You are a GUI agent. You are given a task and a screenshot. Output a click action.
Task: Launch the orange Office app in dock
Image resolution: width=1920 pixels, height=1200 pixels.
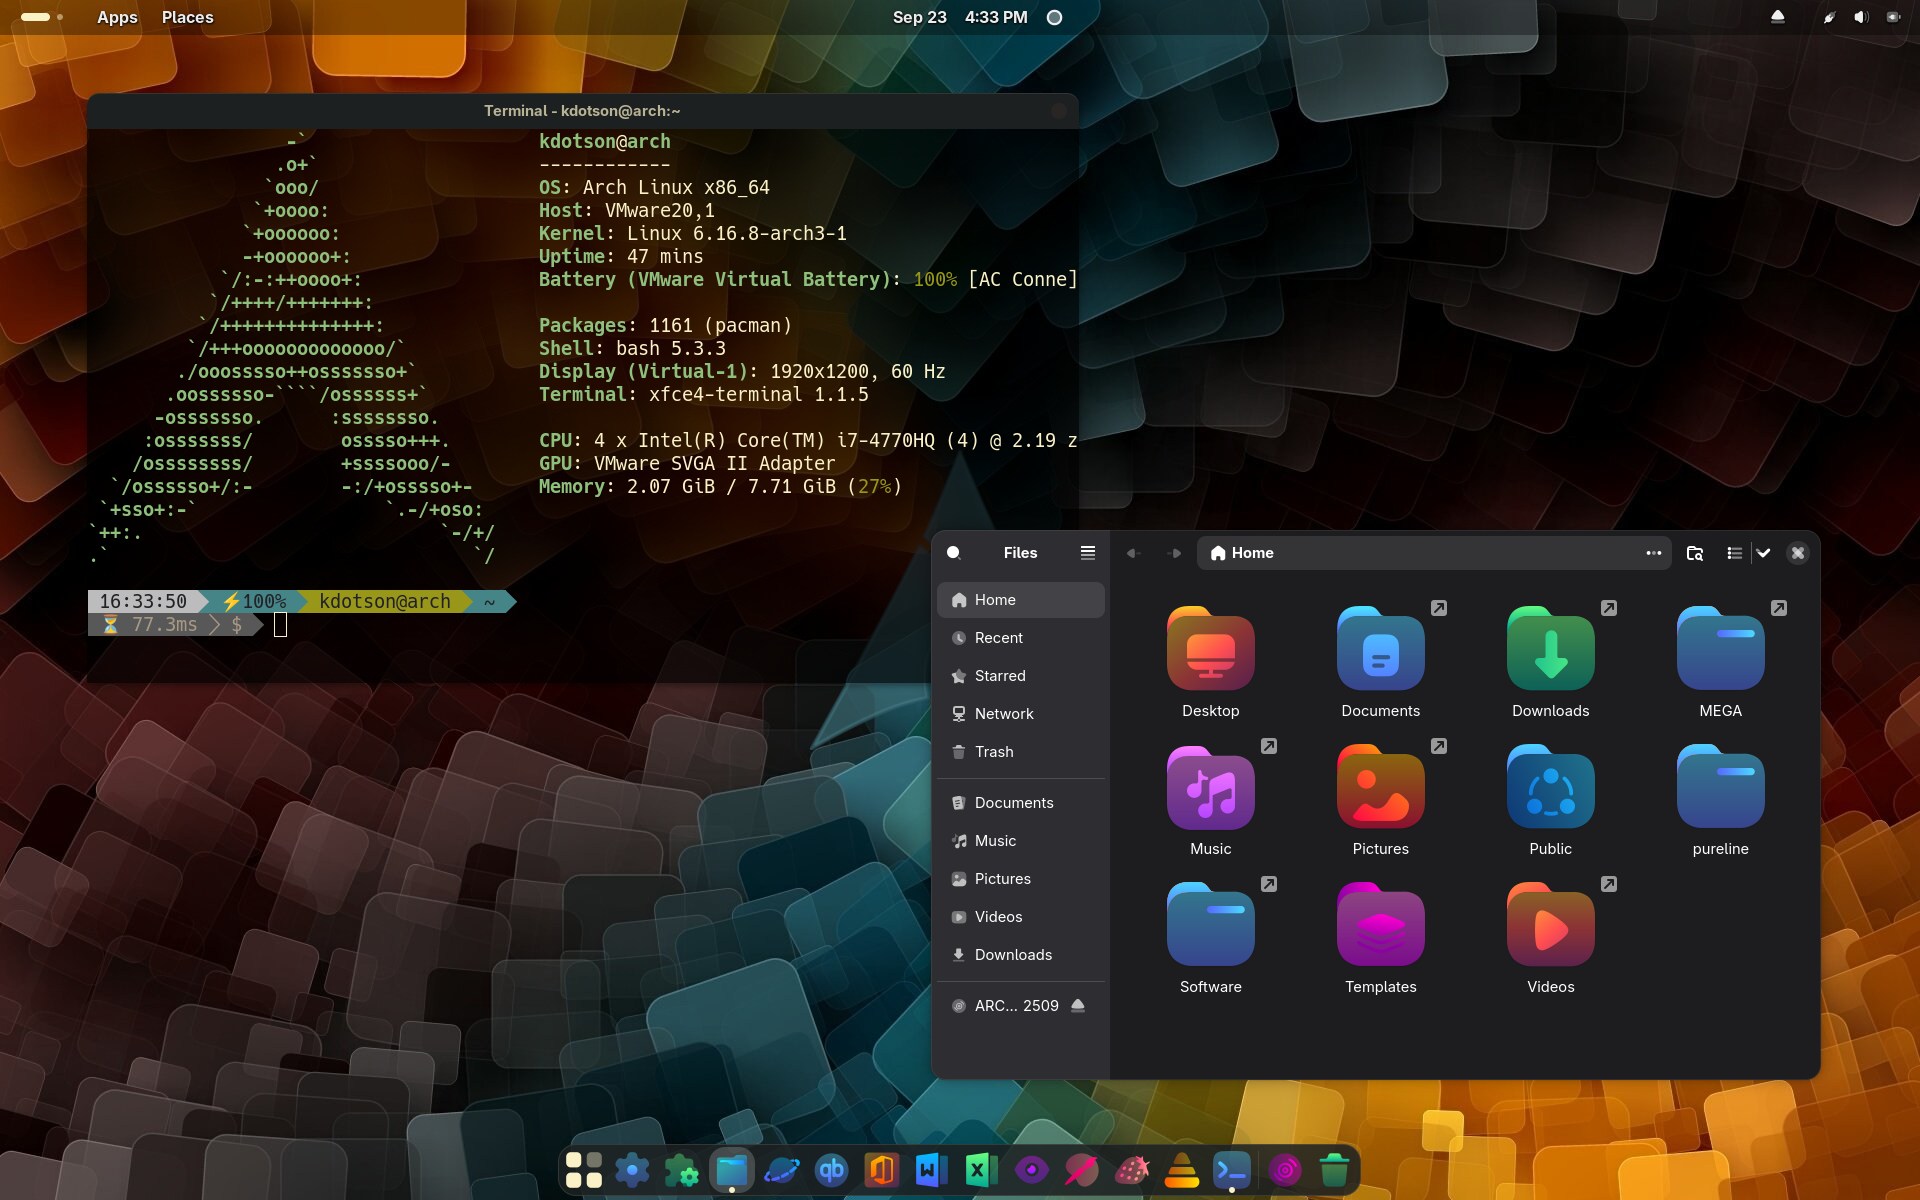[x=881, y=1169]
